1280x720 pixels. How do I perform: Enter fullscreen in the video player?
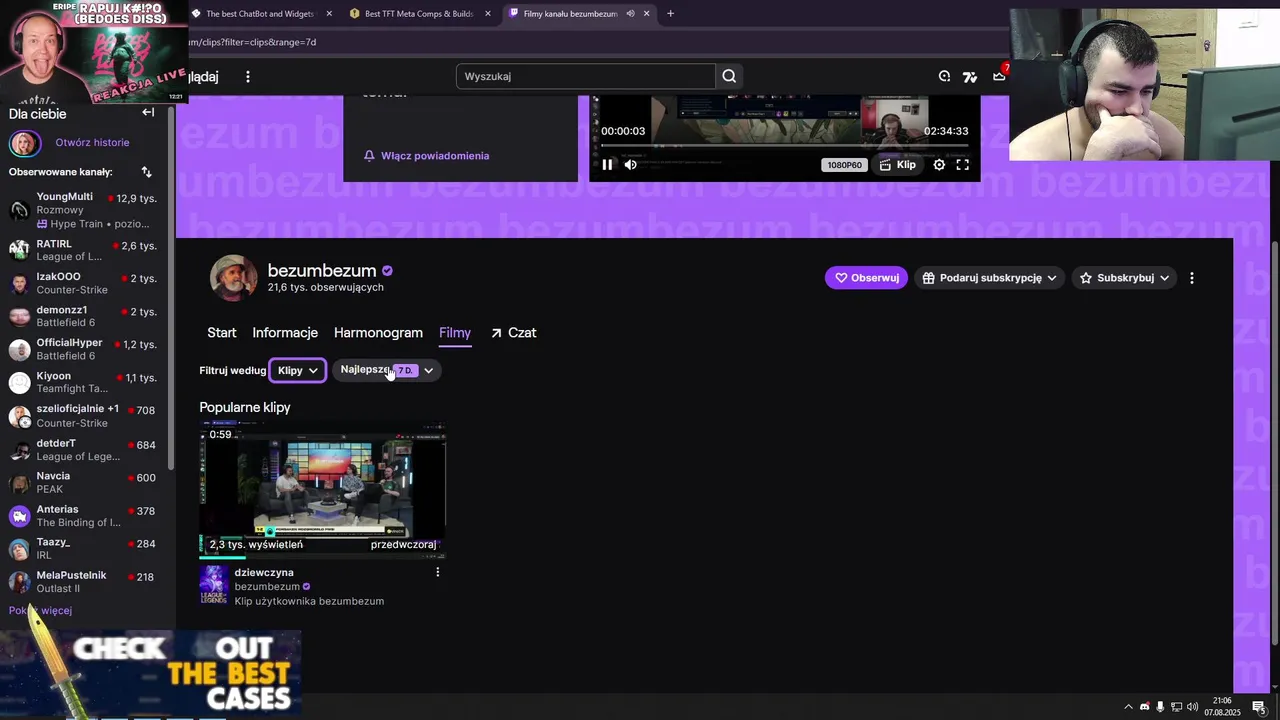pos(963,165)
